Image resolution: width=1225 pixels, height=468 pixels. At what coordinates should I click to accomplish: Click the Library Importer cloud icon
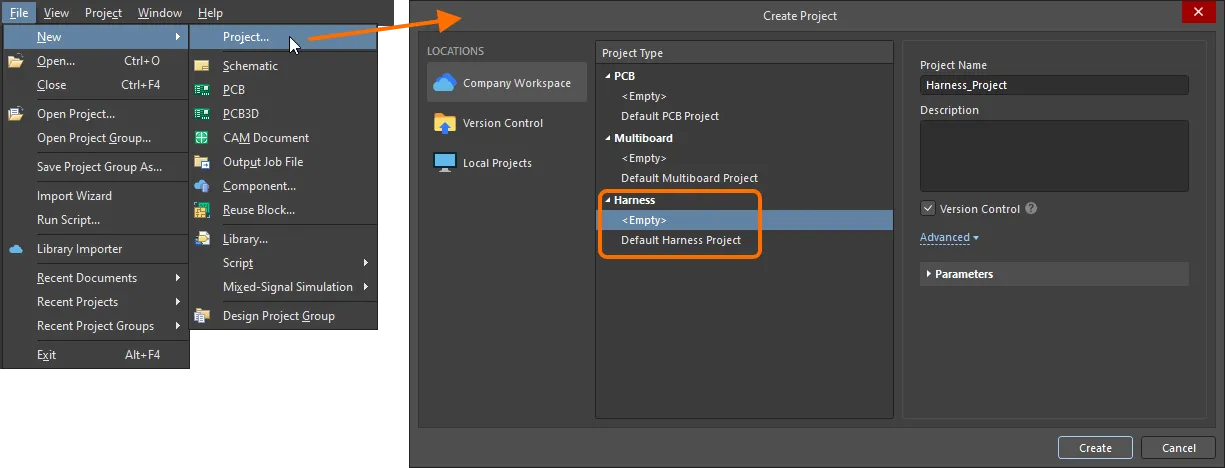(x=15, y=249)
